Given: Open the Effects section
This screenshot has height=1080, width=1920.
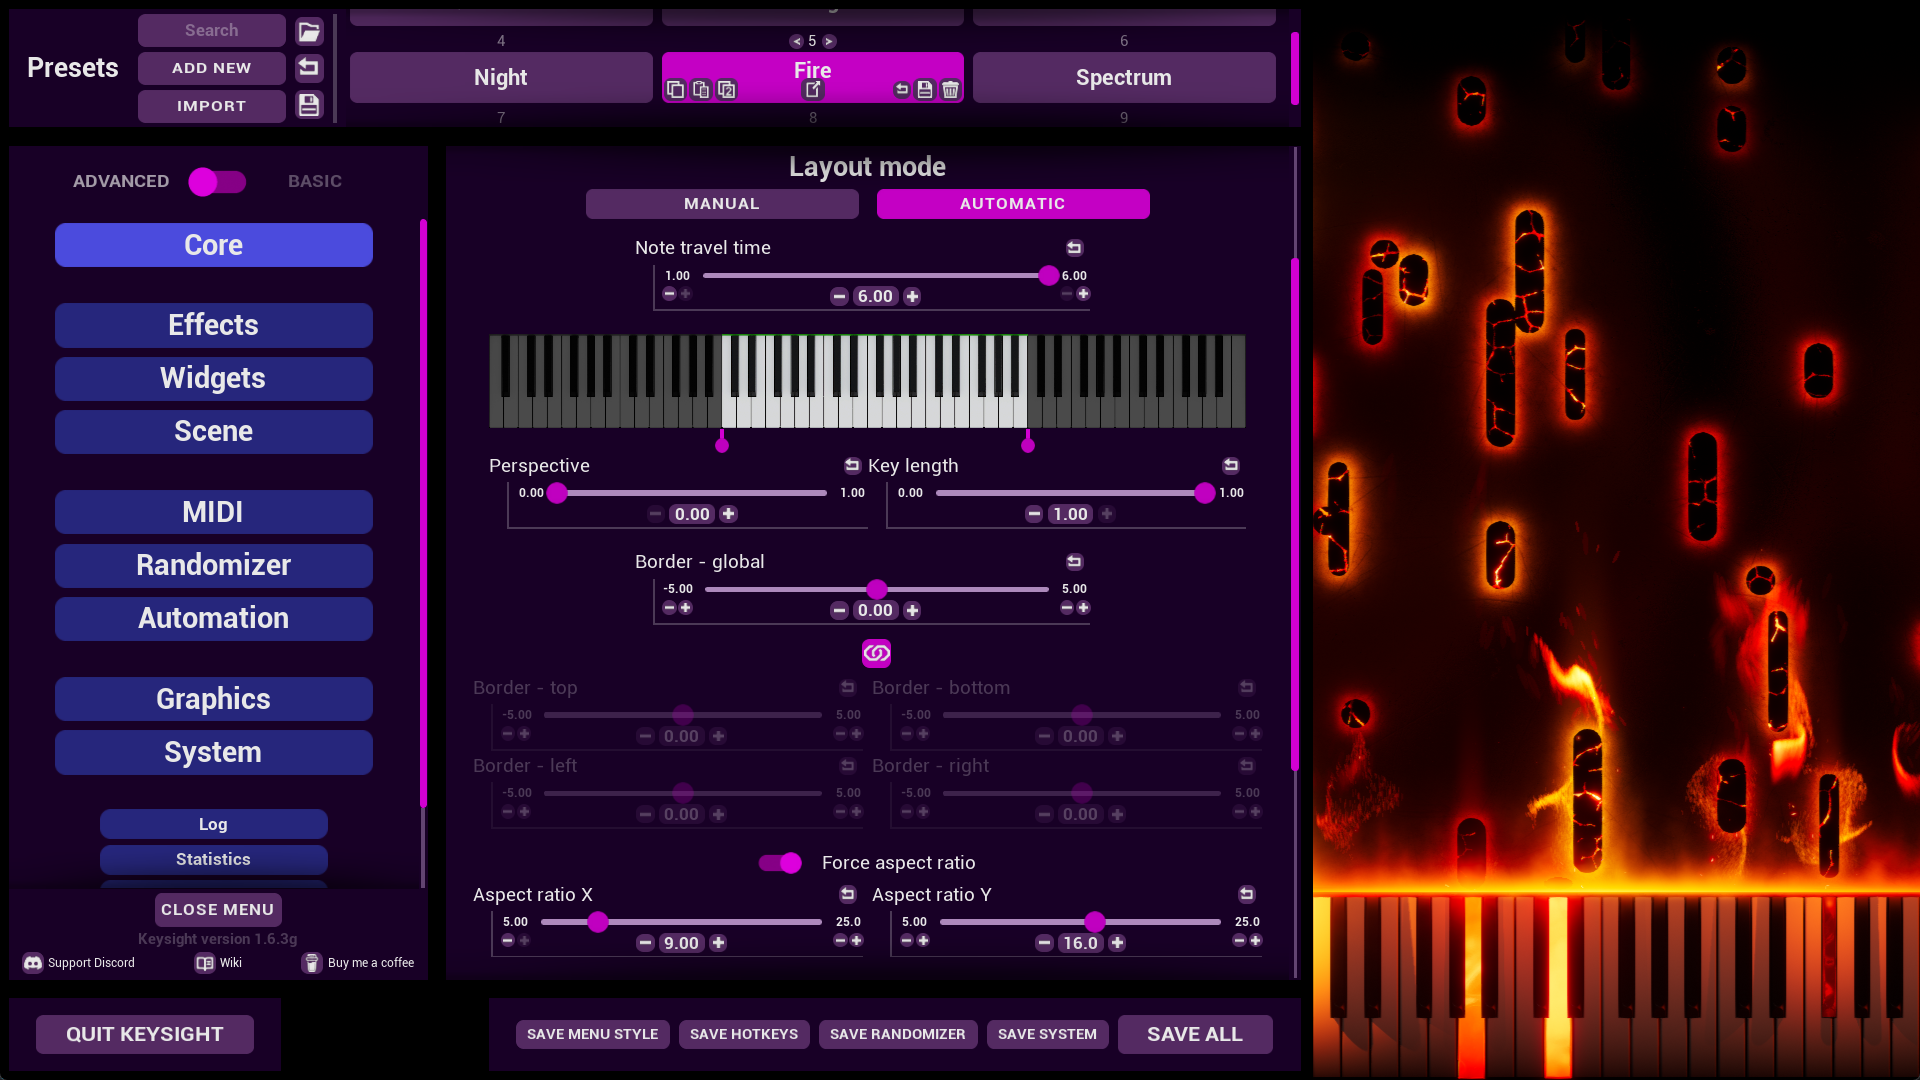Looking at the screenshot, I should [214, 325].
